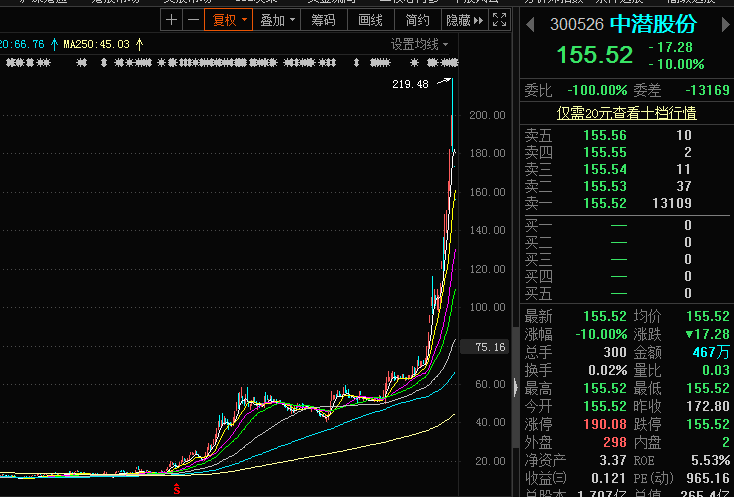
Task: Go to previous stock with left arrow
Action: coord(530,24)
